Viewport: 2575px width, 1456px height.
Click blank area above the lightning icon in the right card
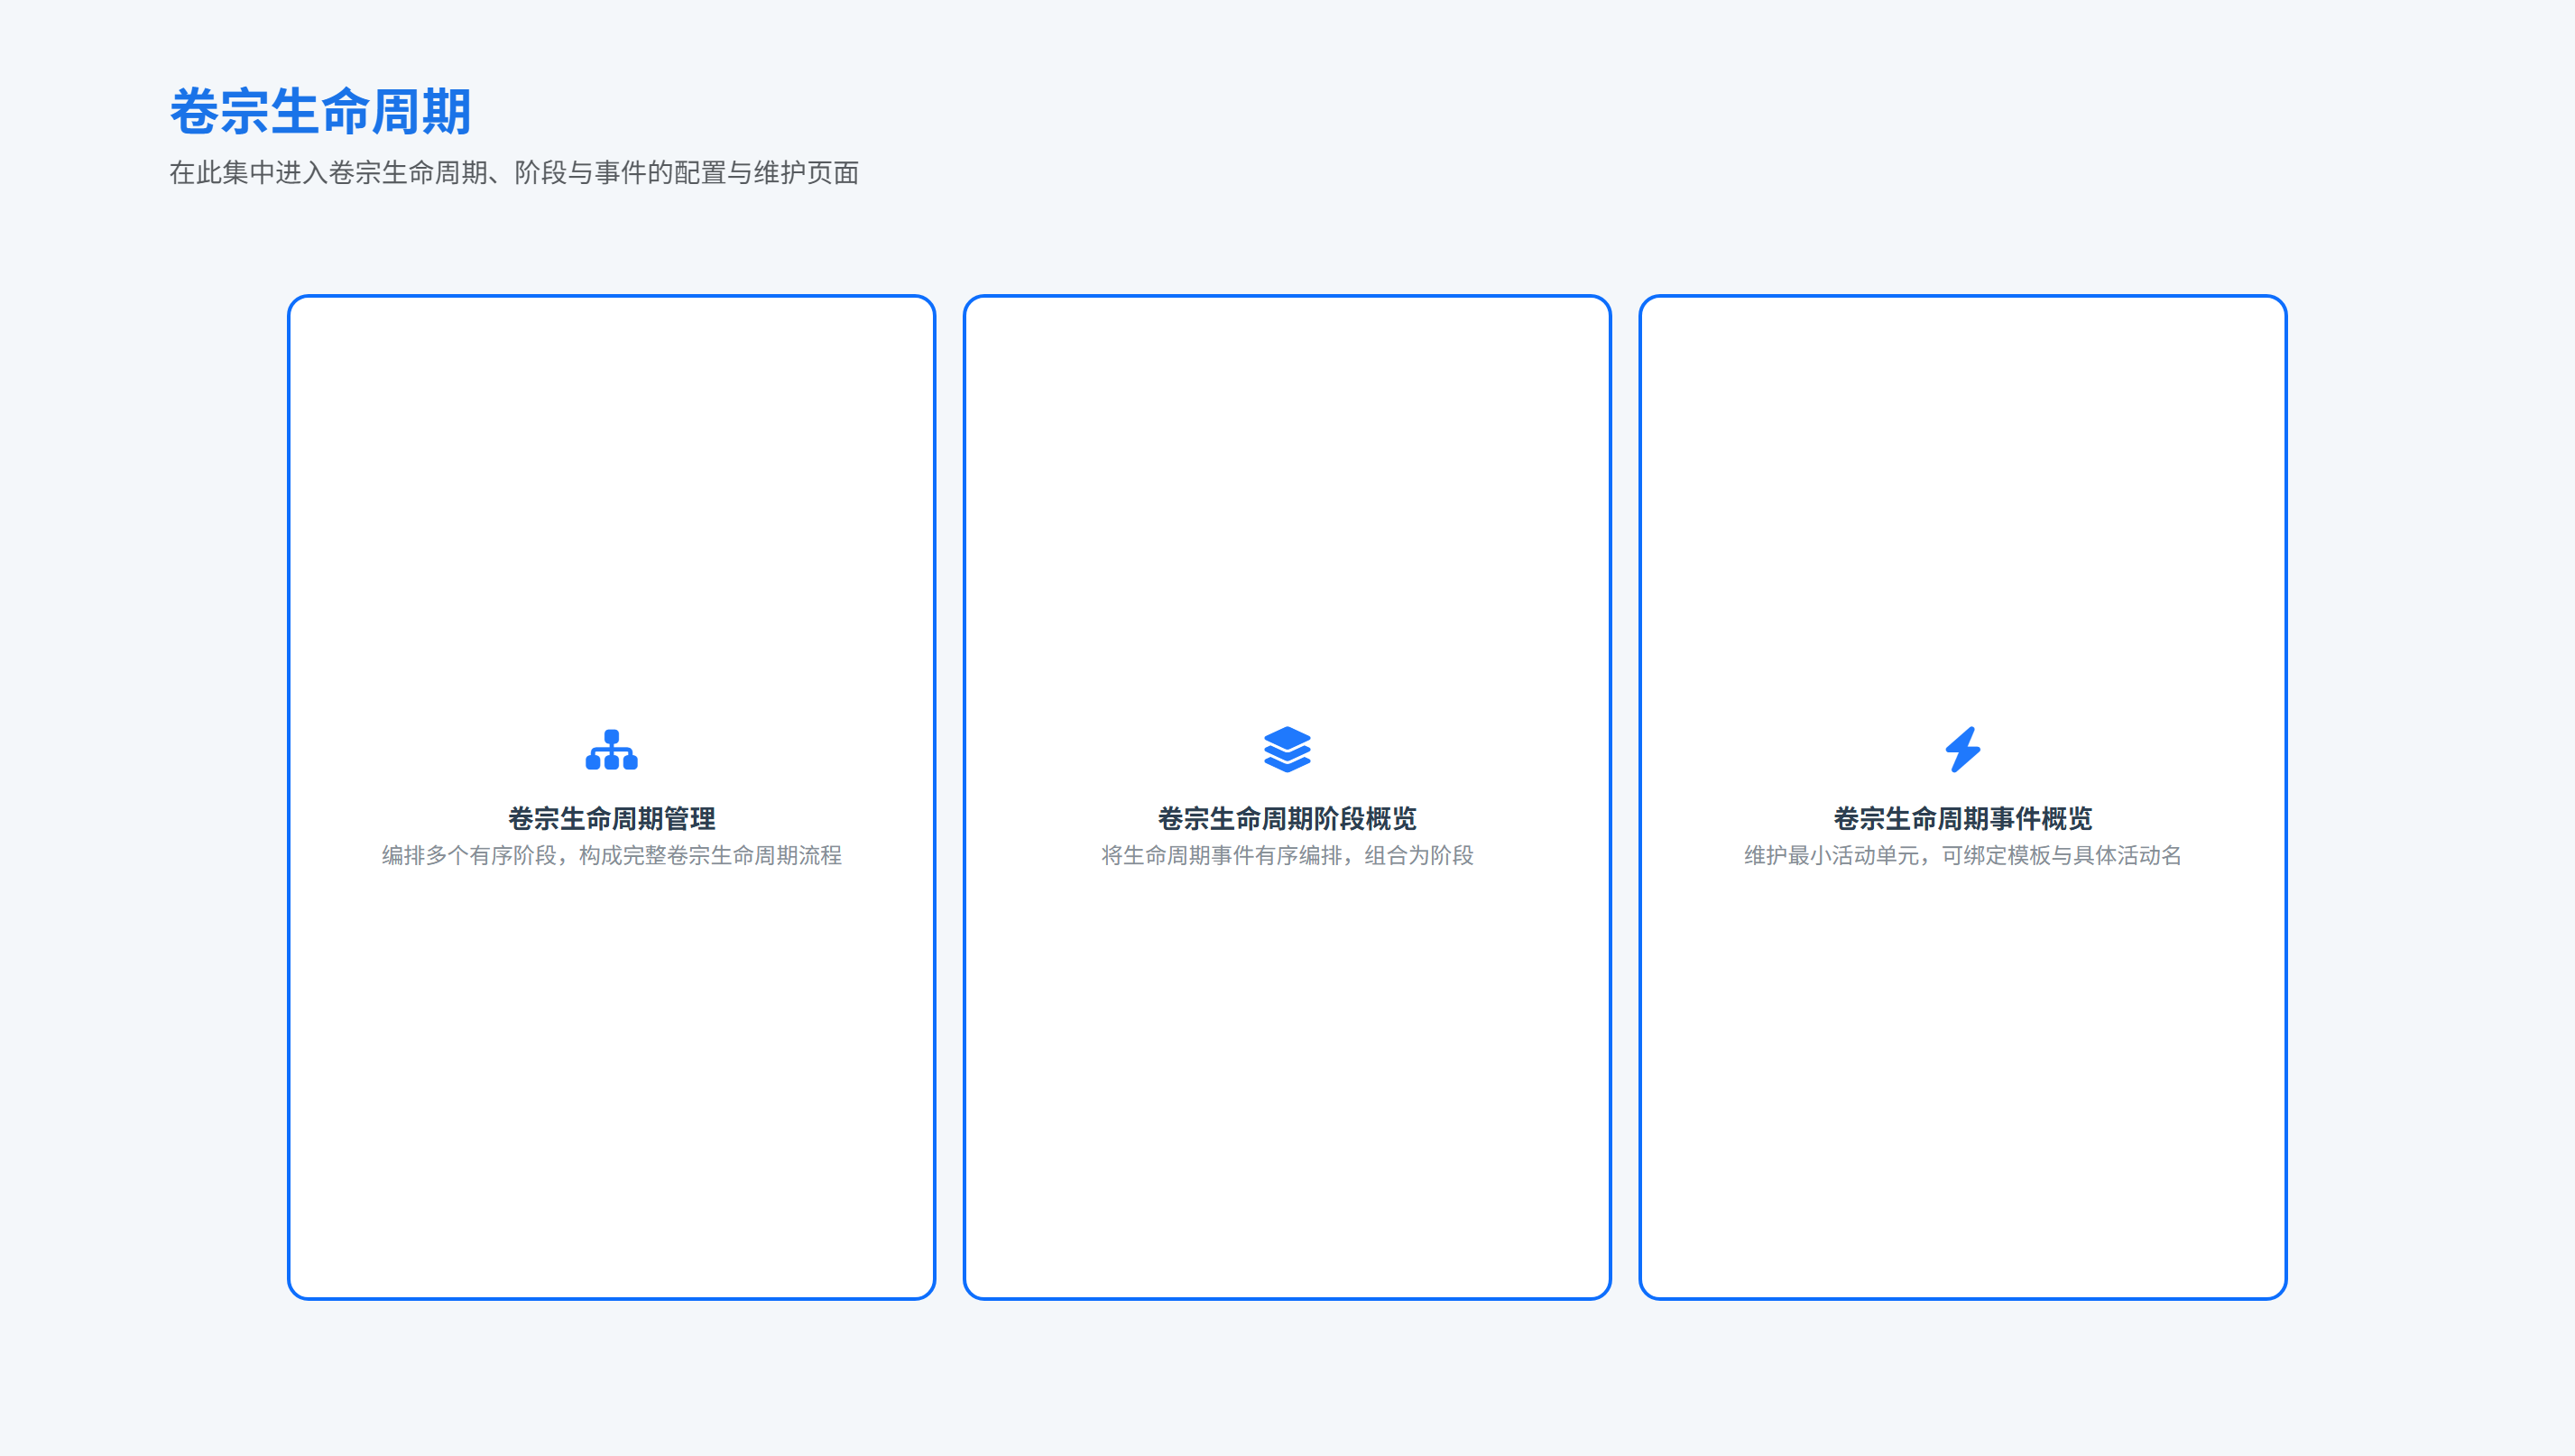1962,500
